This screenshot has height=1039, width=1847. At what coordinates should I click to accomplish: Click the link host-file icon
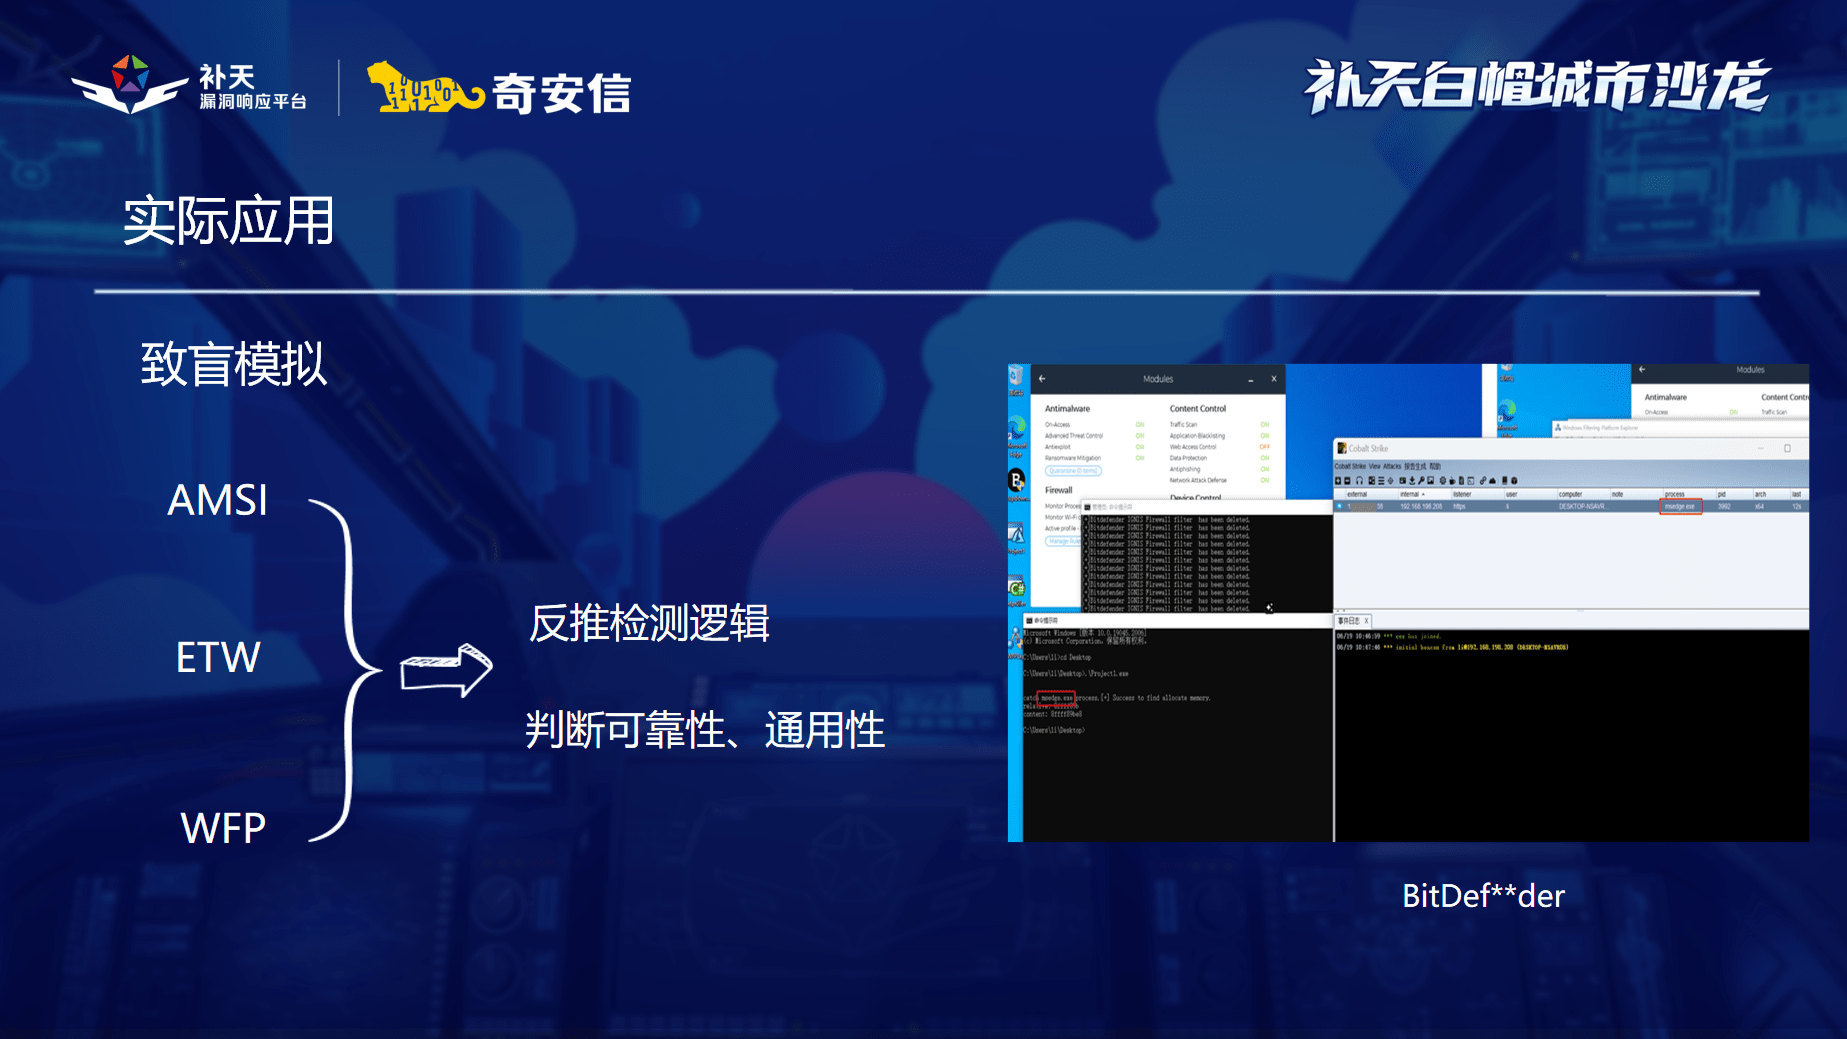1483,481
